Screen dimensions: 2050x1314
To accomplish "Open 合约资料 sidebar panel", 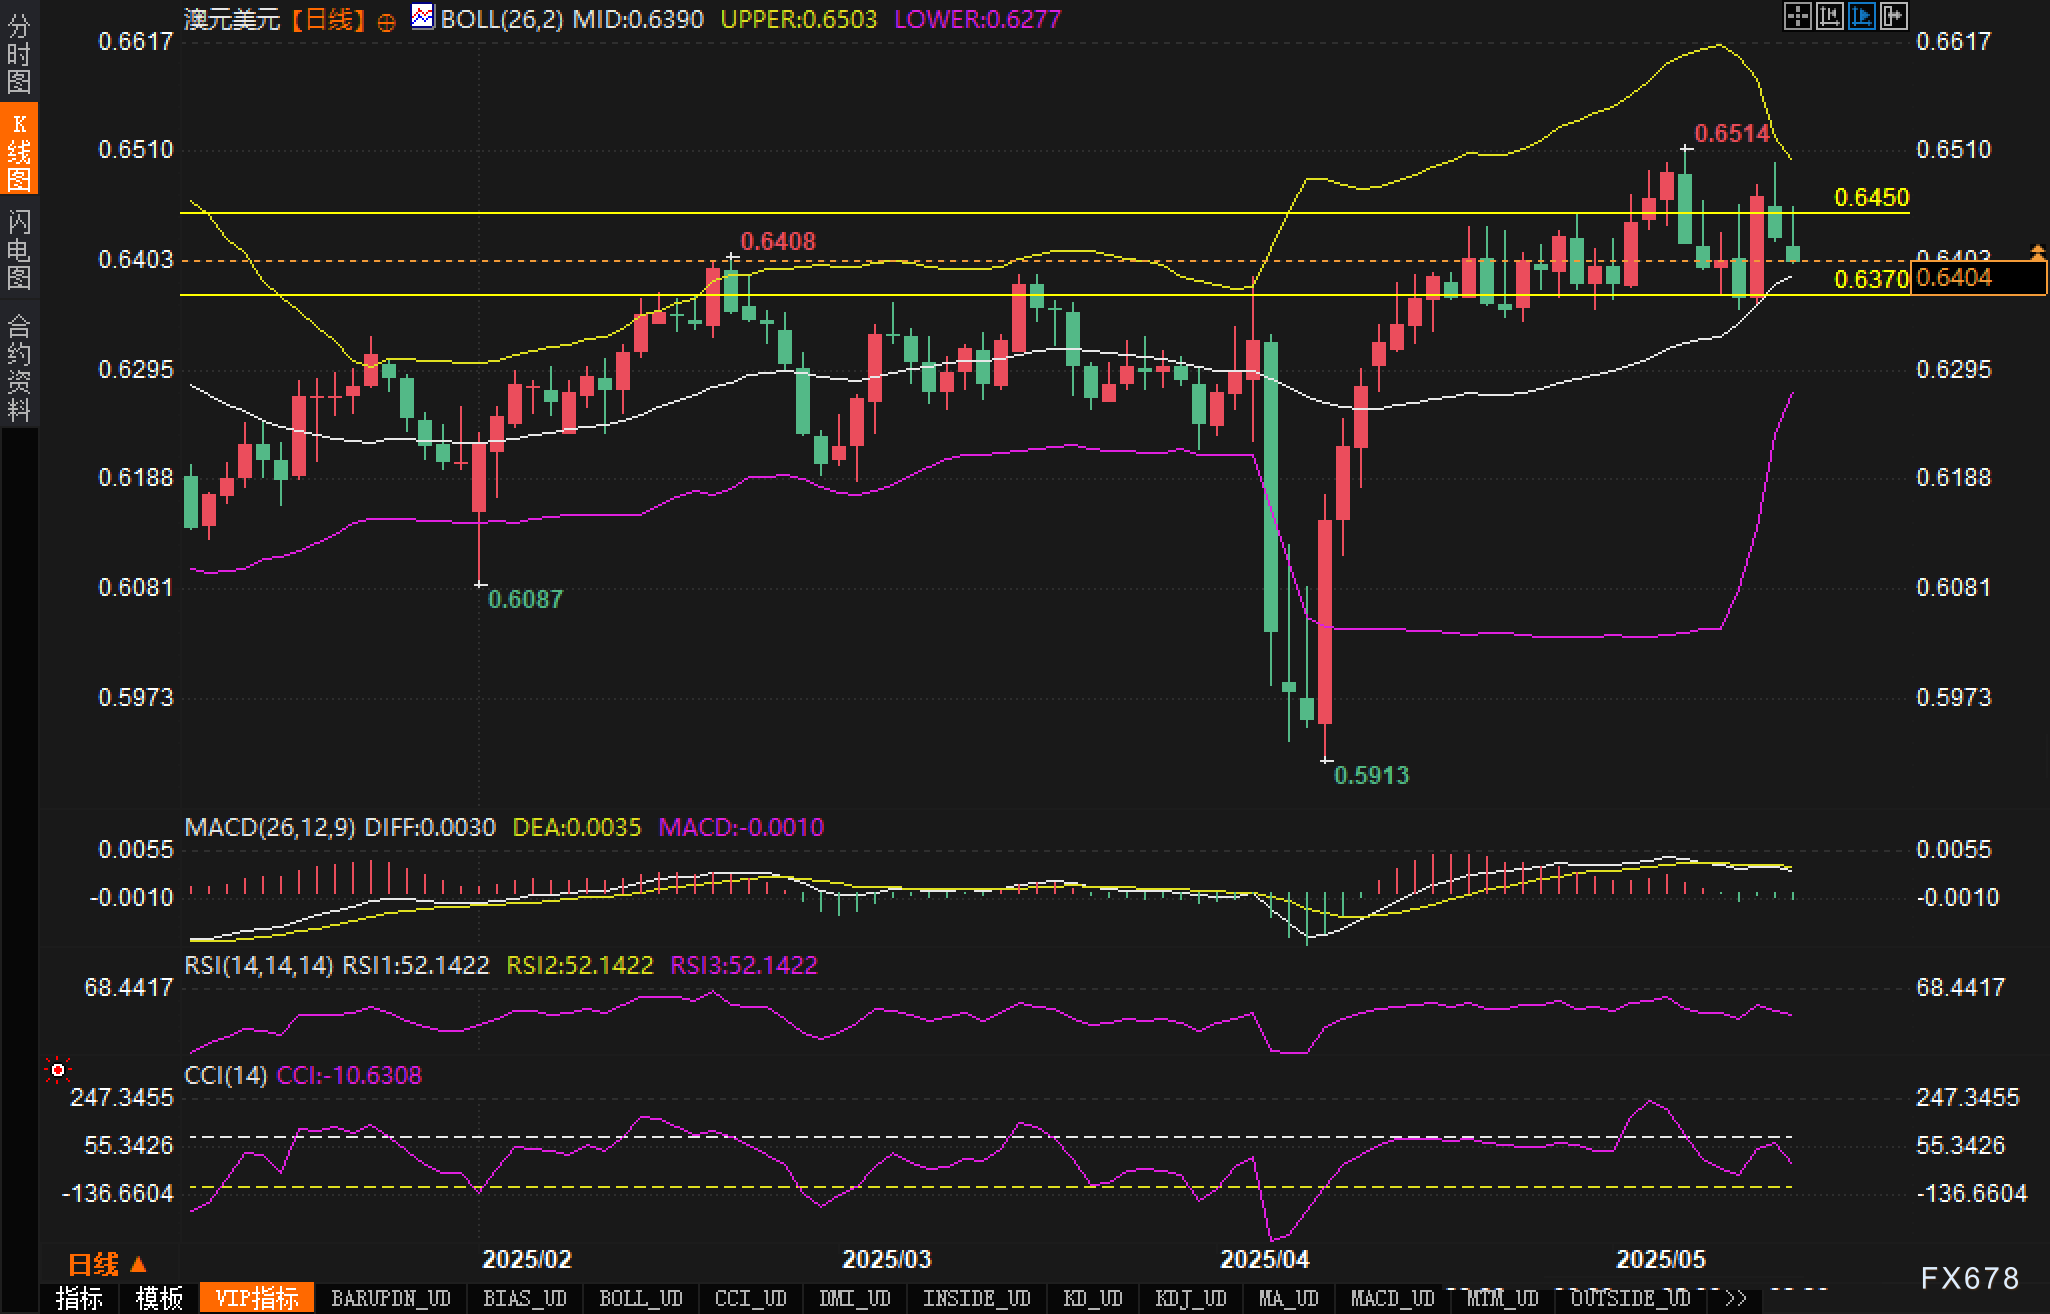I will [19, 367].
